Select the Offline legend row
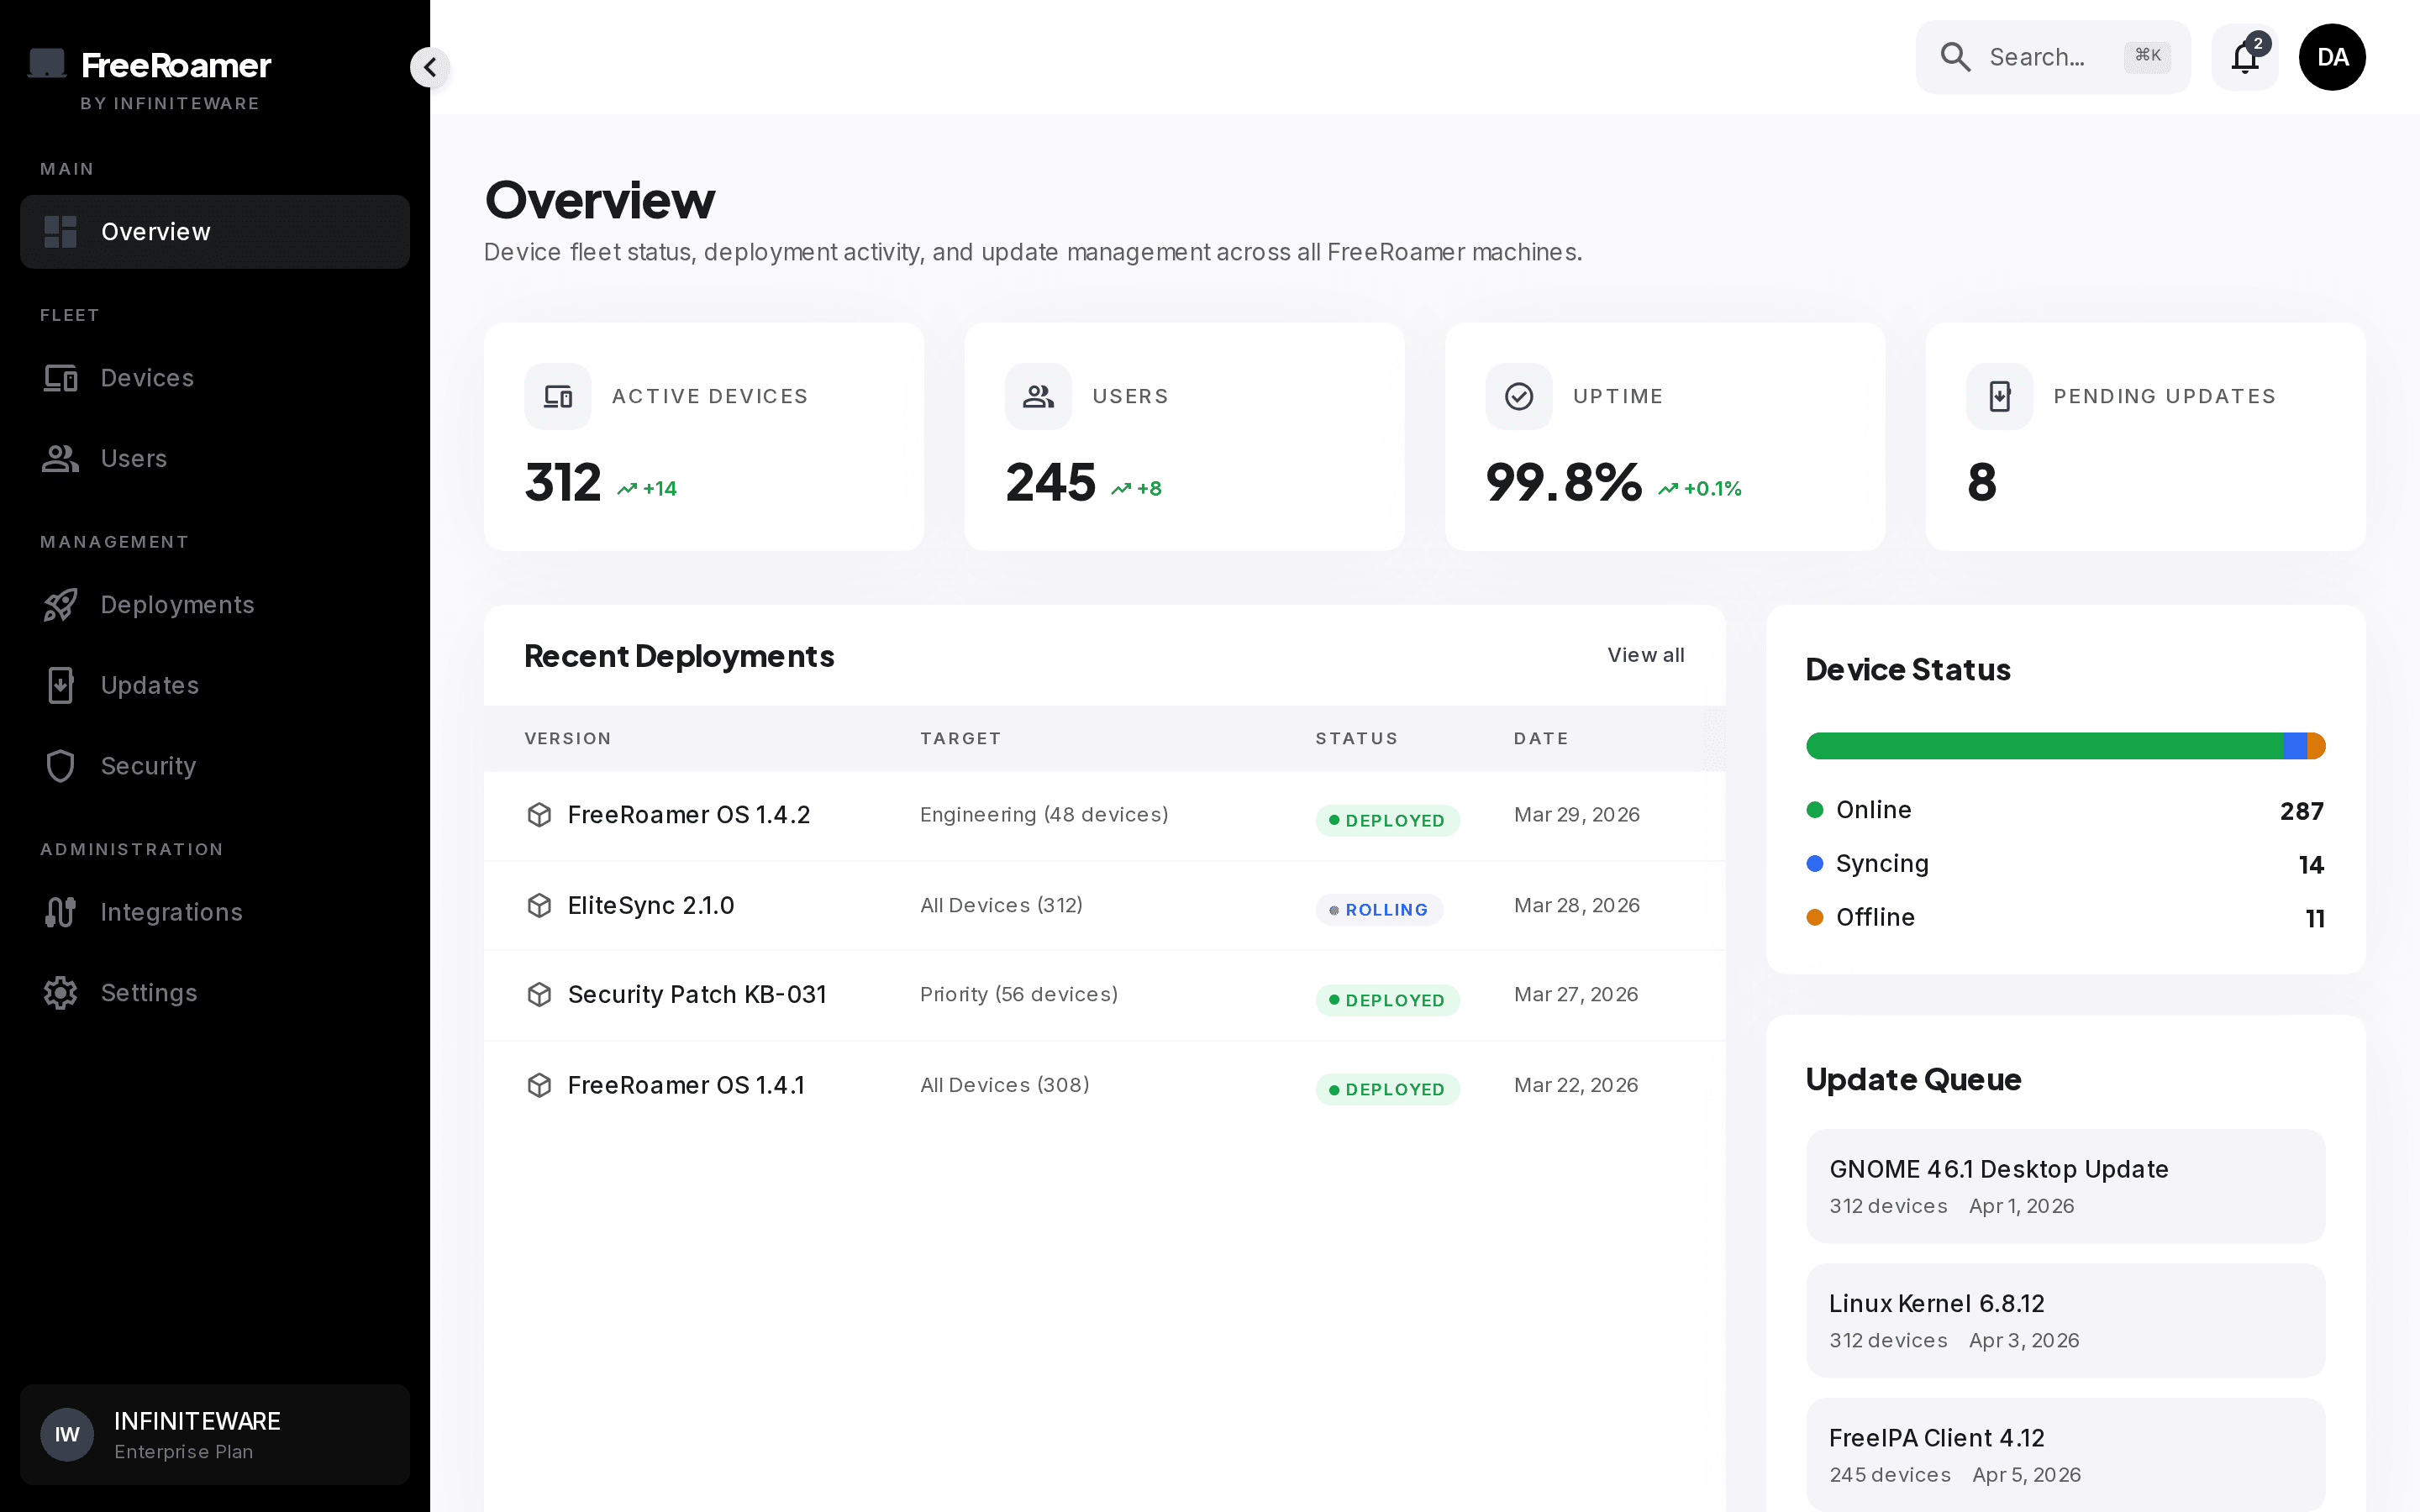The height and width of the screenshot is (1512, 2420). click(2065, 918)
